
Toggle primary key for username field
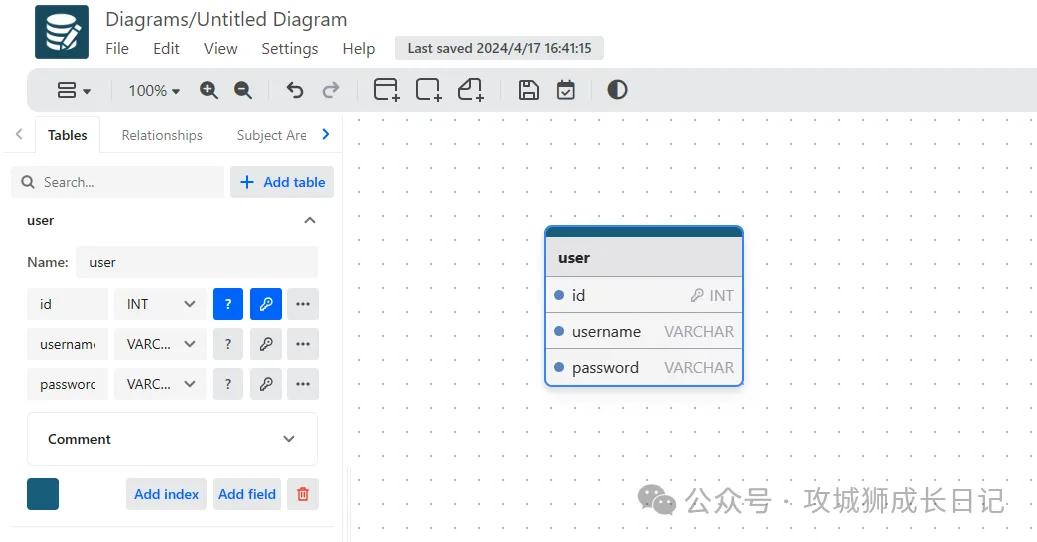266,344
